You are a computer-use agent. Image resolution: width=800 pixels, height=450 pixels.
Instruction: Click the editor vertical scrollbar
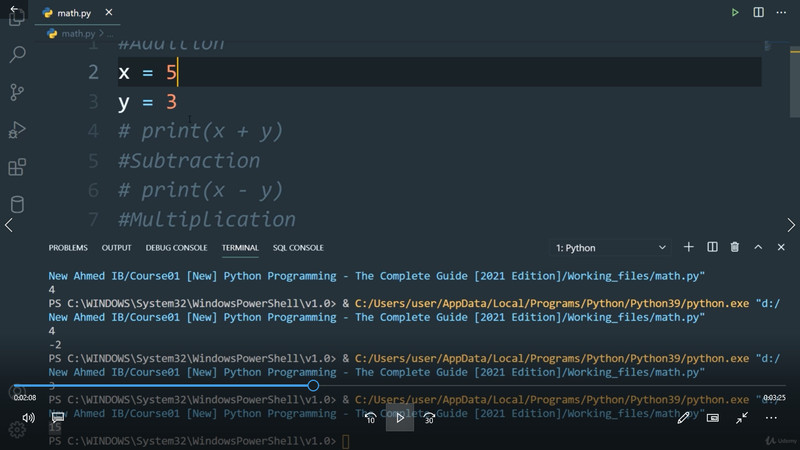794,84
